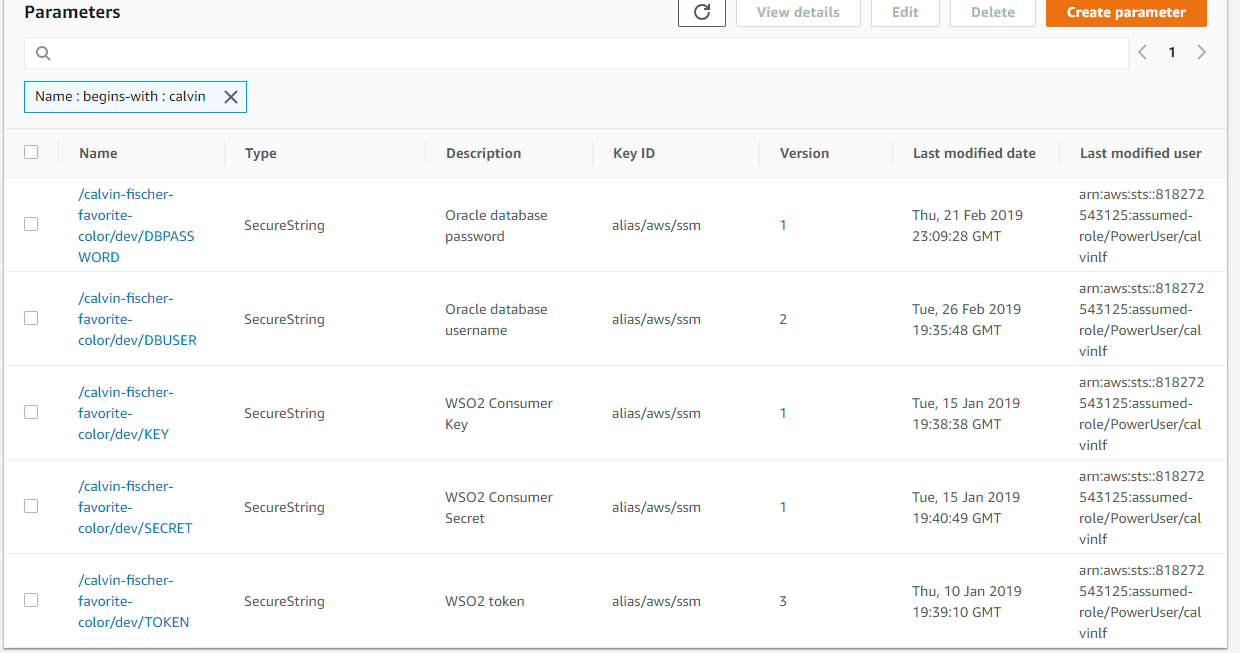The image size is (1240, 653).
Task: Open the /dev/SECRET parameter link
Action: [x=135, y=507]
